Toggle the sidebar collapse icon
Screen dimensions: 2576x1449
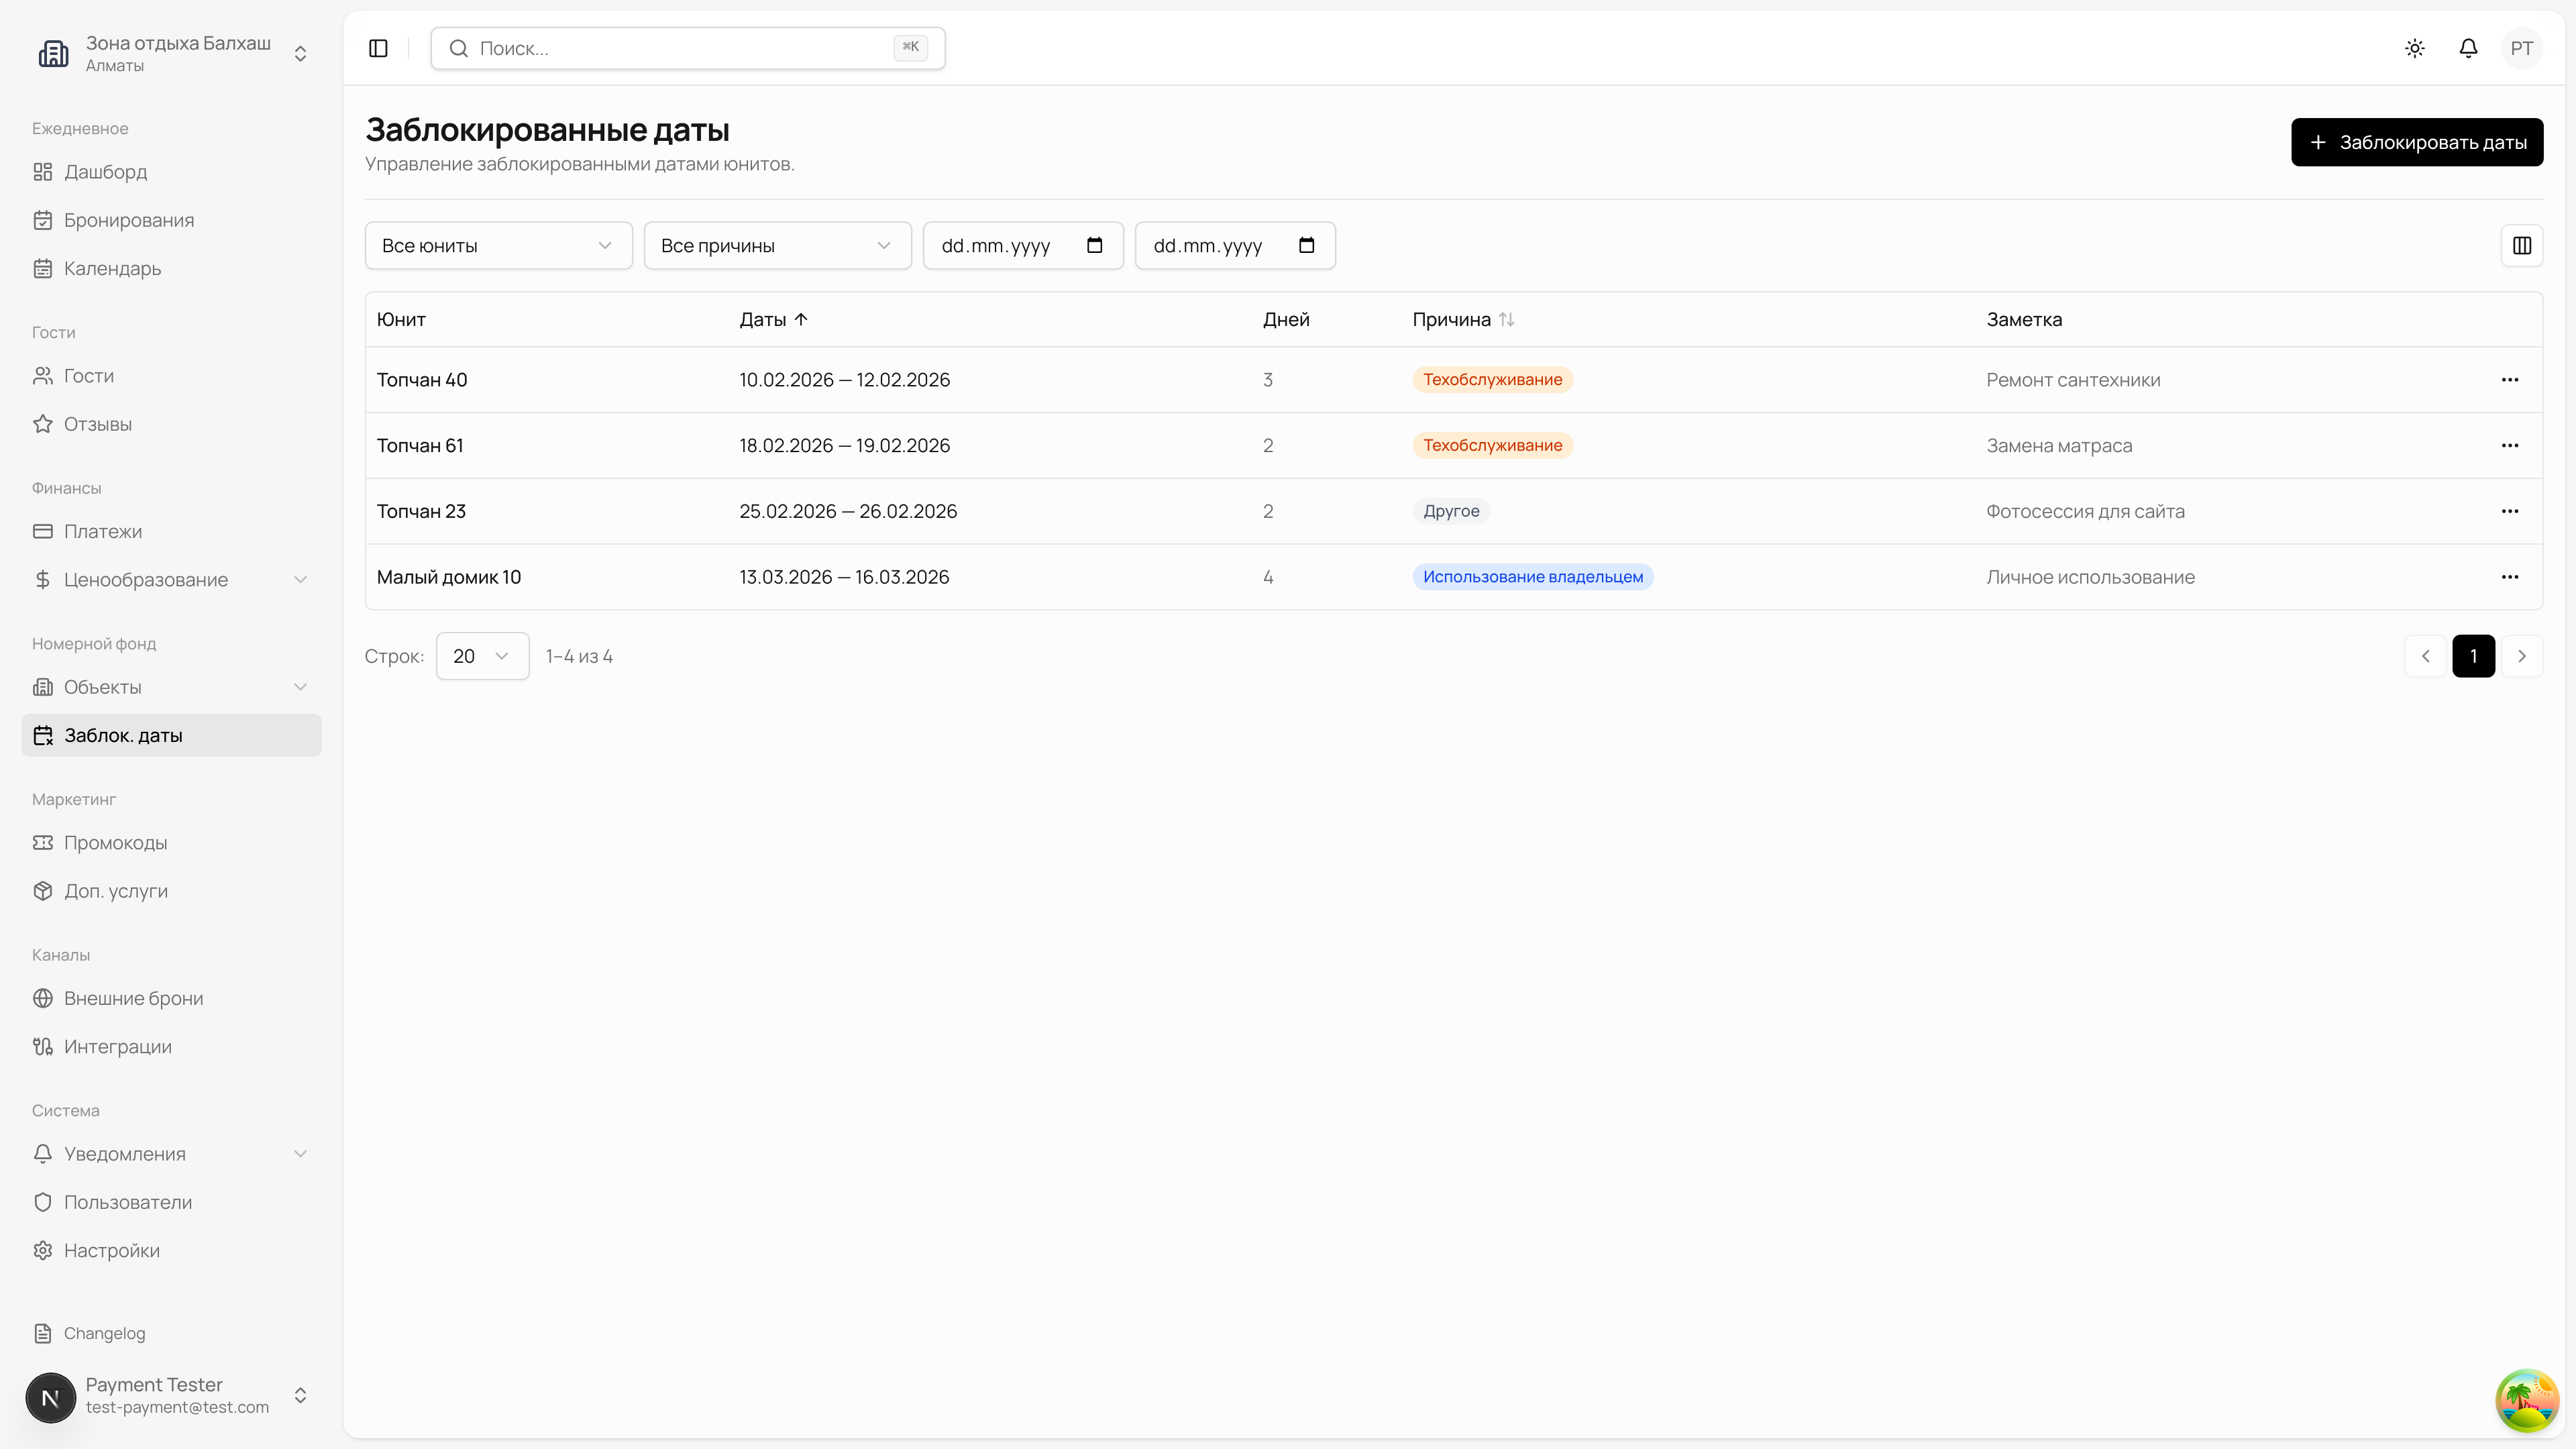pyautogui.click(x=378, y=48)
